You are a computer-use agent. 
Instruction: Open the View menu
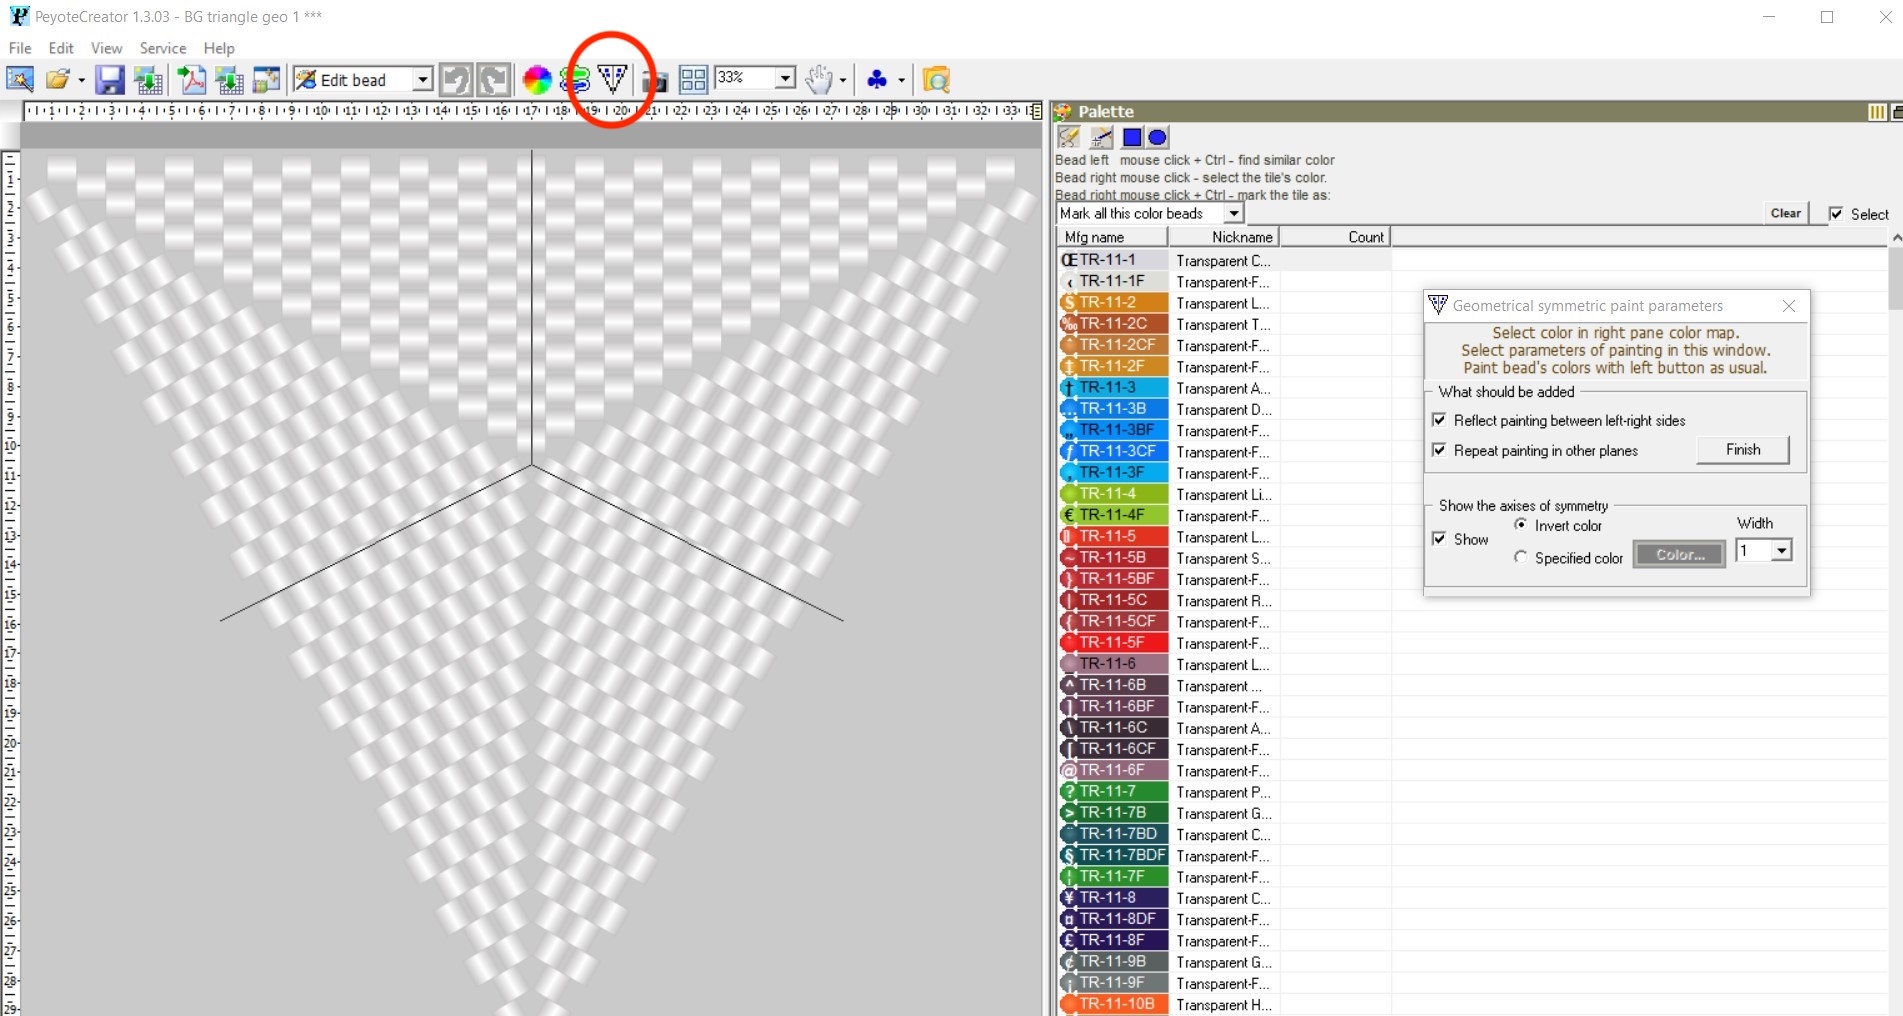tap(105, 48)
